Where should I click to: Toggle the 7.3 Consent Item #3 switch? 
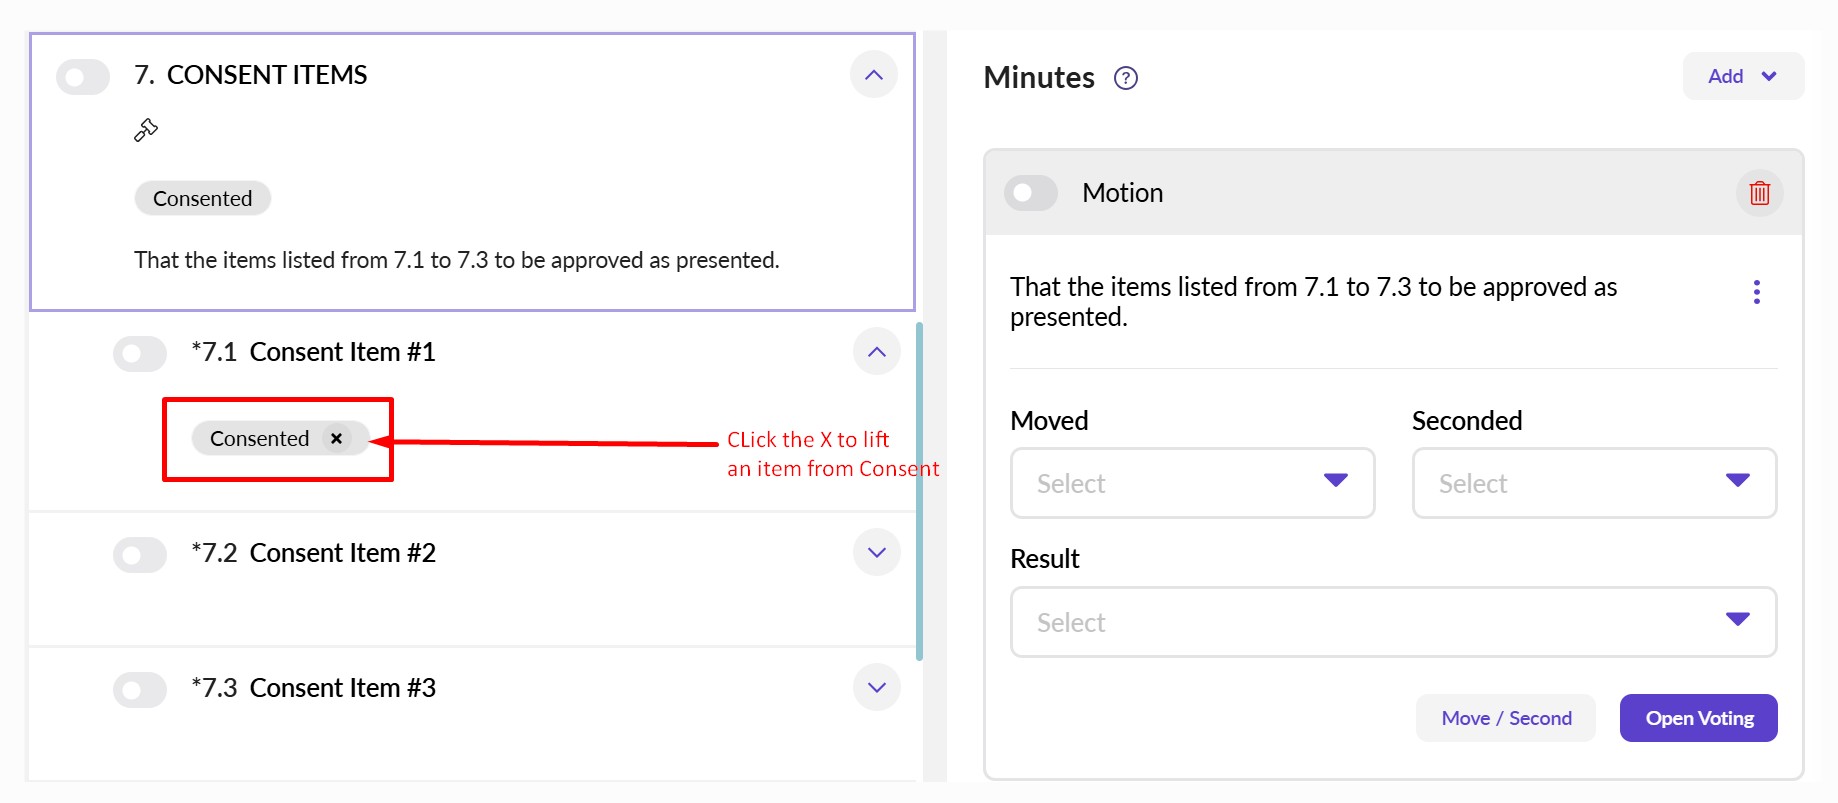click(140, 689)
